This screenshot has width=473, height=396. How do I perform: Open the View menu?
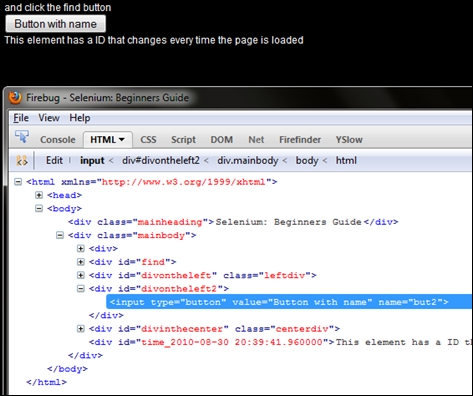[49, 118]
